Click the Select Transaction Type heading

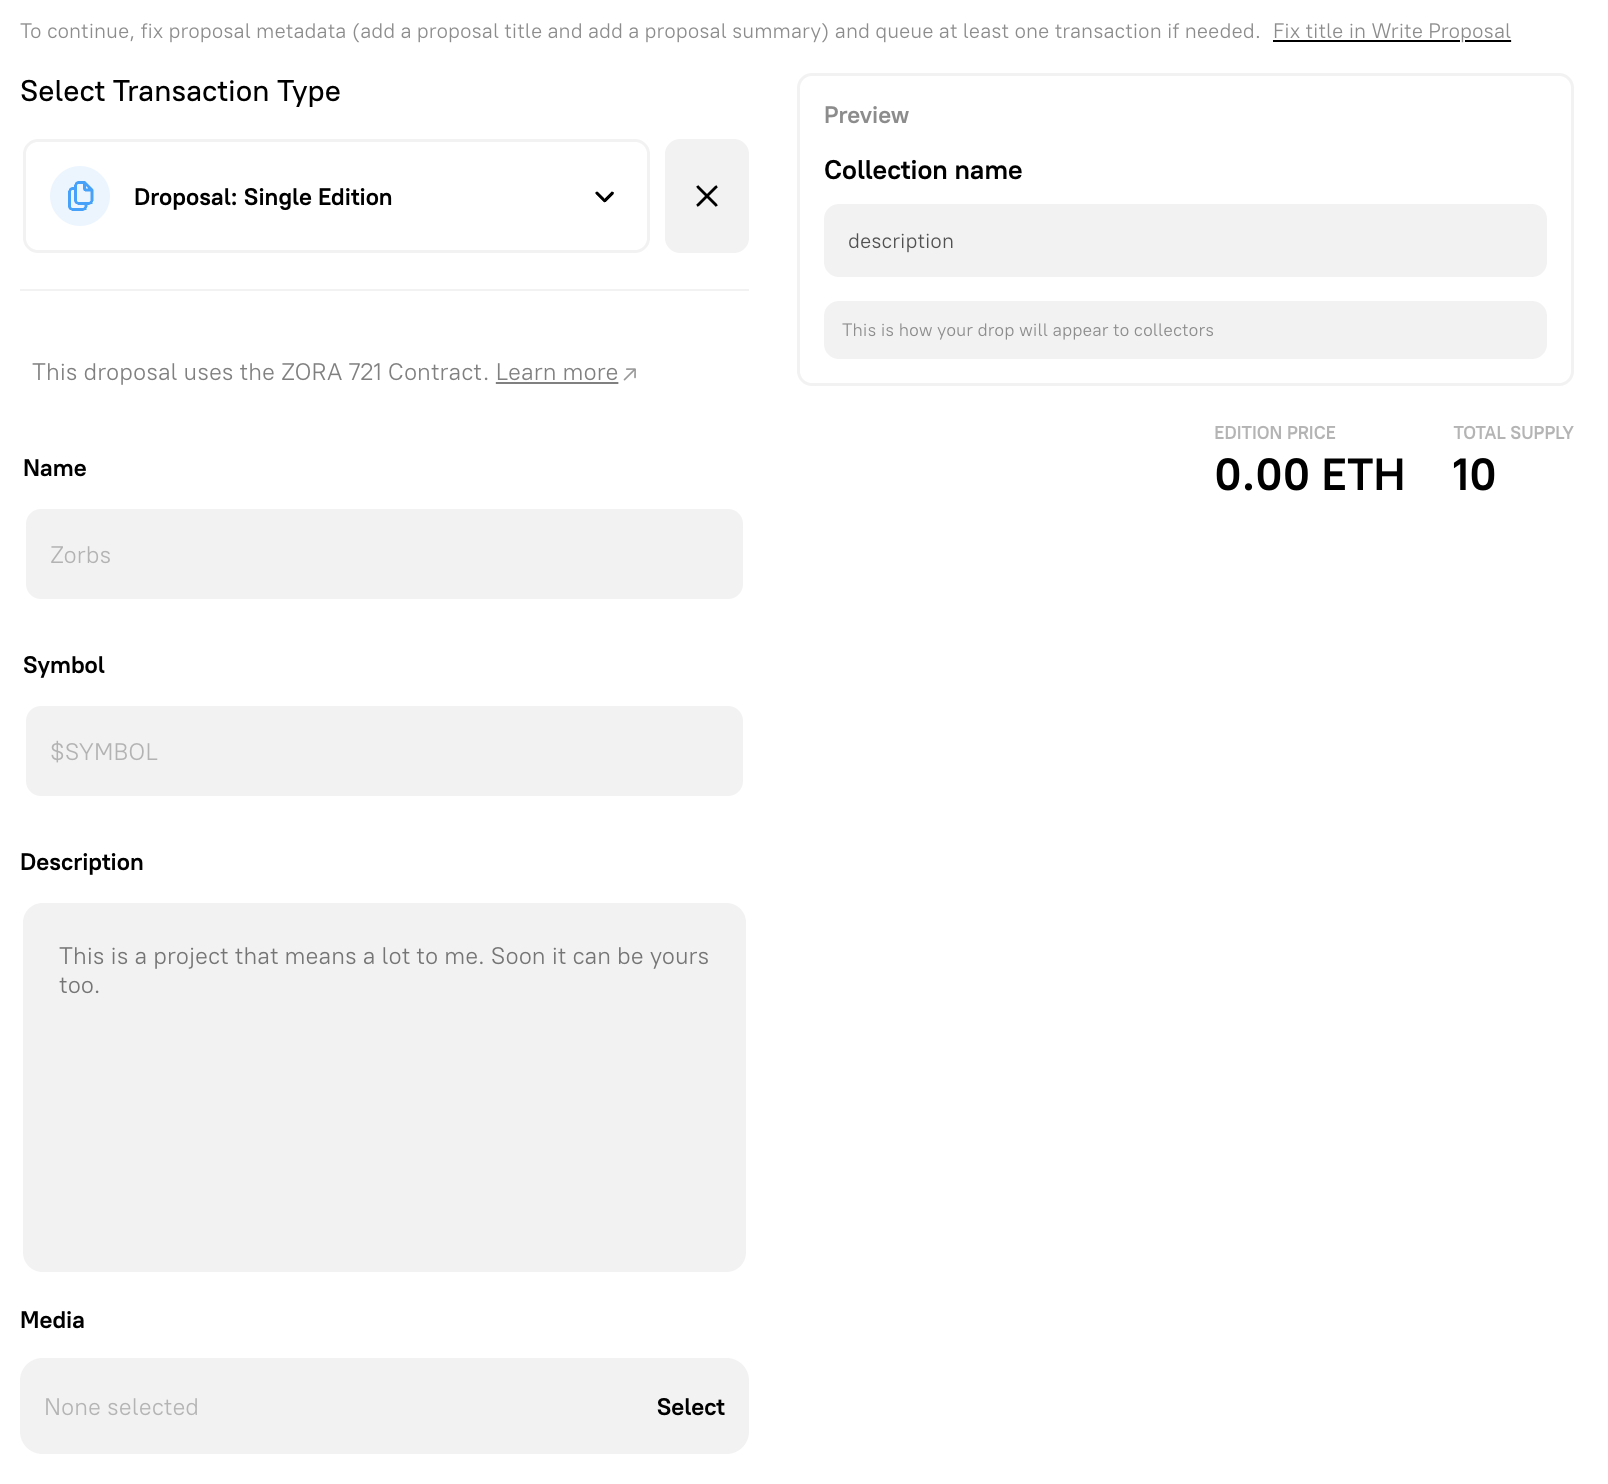[181, 91]
